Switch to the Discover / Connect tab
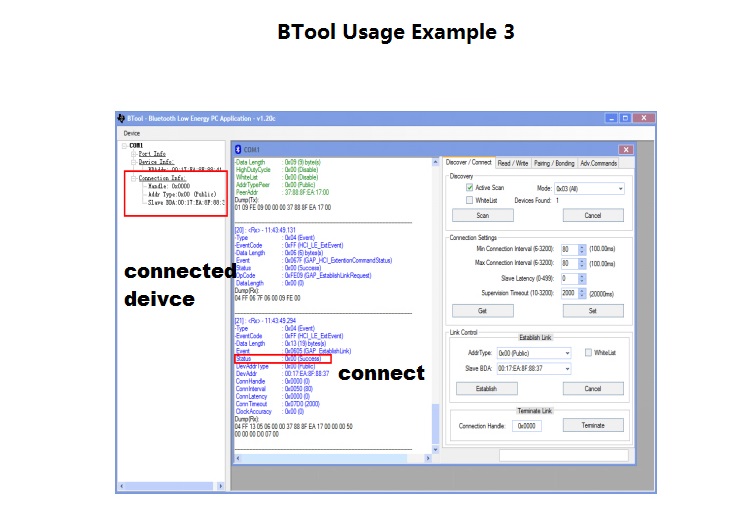 click(468, 163)
